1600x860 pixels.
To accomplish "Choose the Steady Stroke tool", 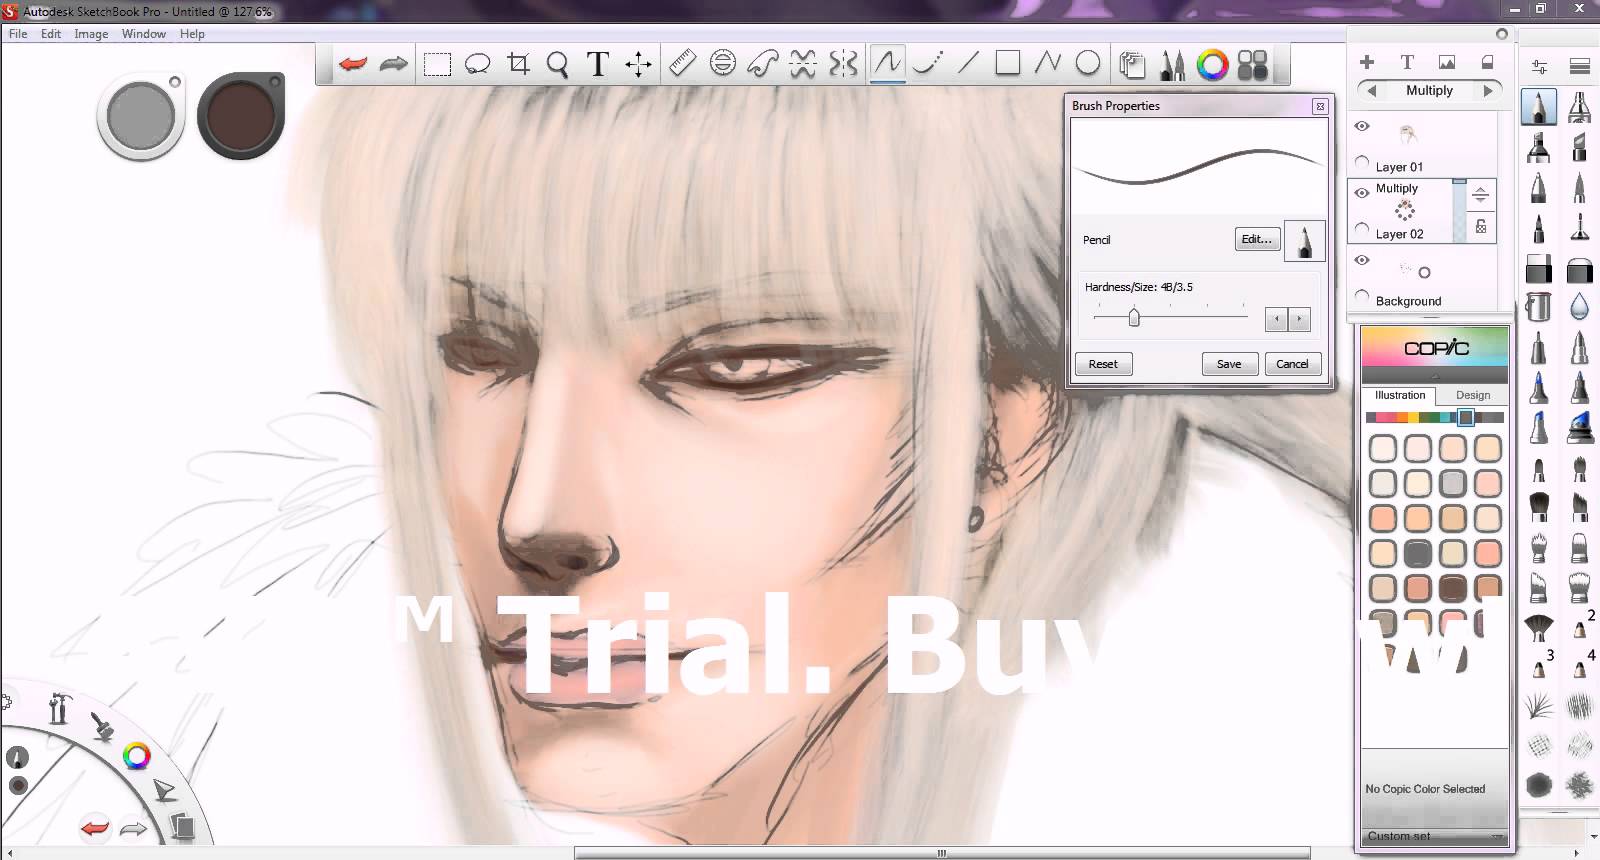I will click(928, 63).
